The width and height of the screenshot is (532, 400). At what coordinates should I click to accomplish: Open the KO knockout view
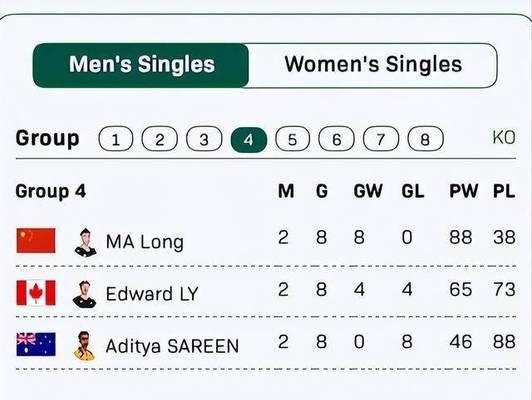point(504,138)
